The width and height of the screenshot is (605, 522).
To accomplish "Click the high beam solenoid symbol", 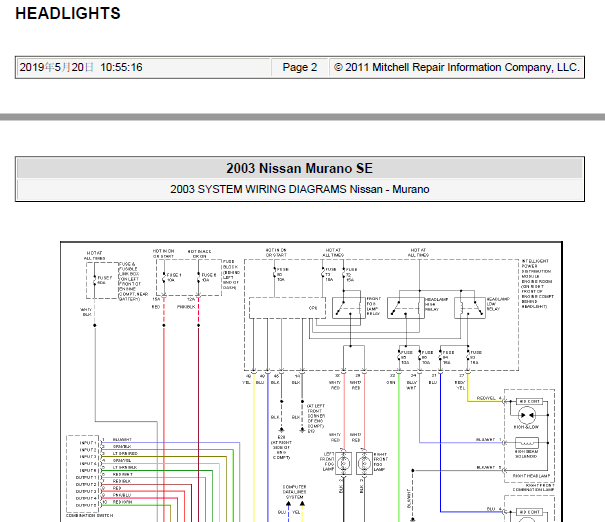I will 527,443.
